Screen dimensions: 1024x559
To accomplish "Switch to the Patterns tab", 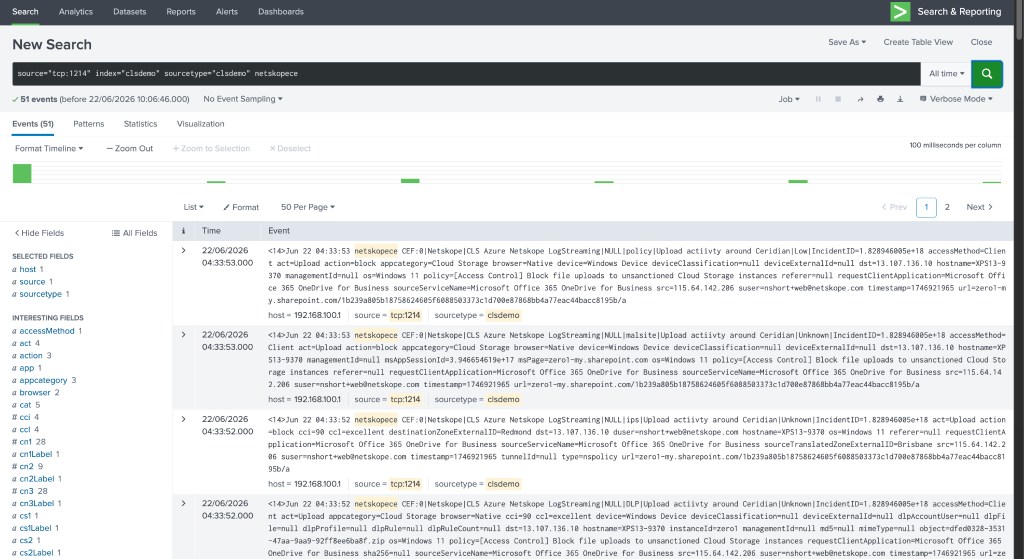I will (x=89, y=123).
